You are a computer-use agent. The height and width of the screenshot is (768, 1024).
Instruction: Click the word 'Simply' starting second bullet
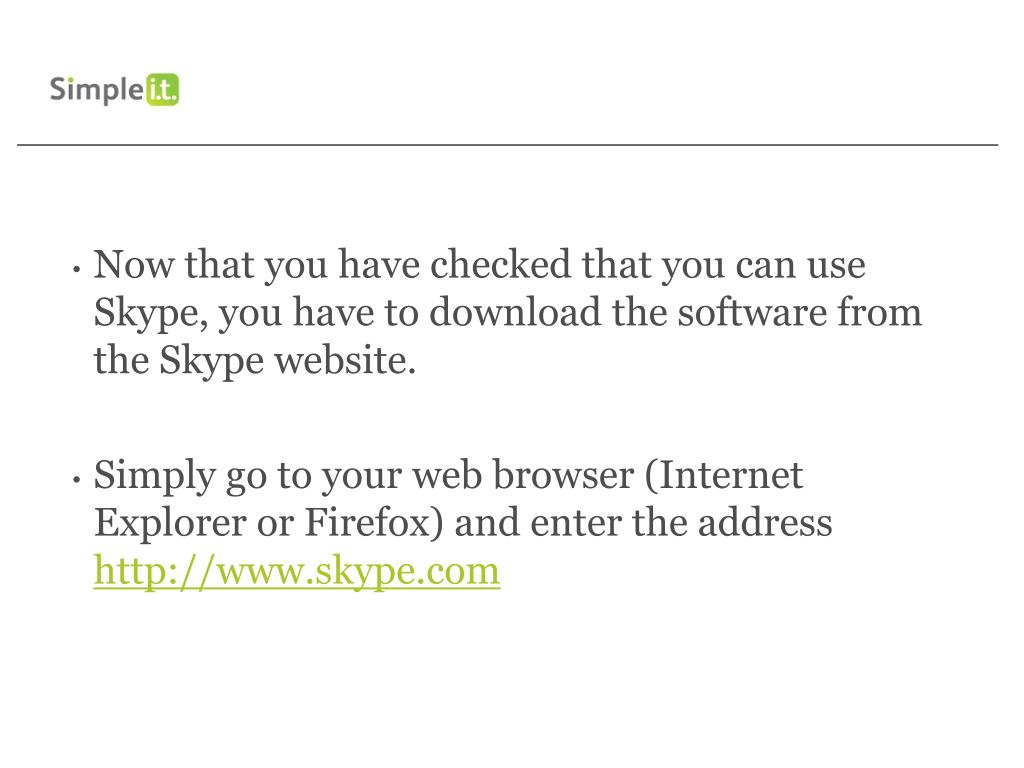pyautogui.click(x=155, y=477)
